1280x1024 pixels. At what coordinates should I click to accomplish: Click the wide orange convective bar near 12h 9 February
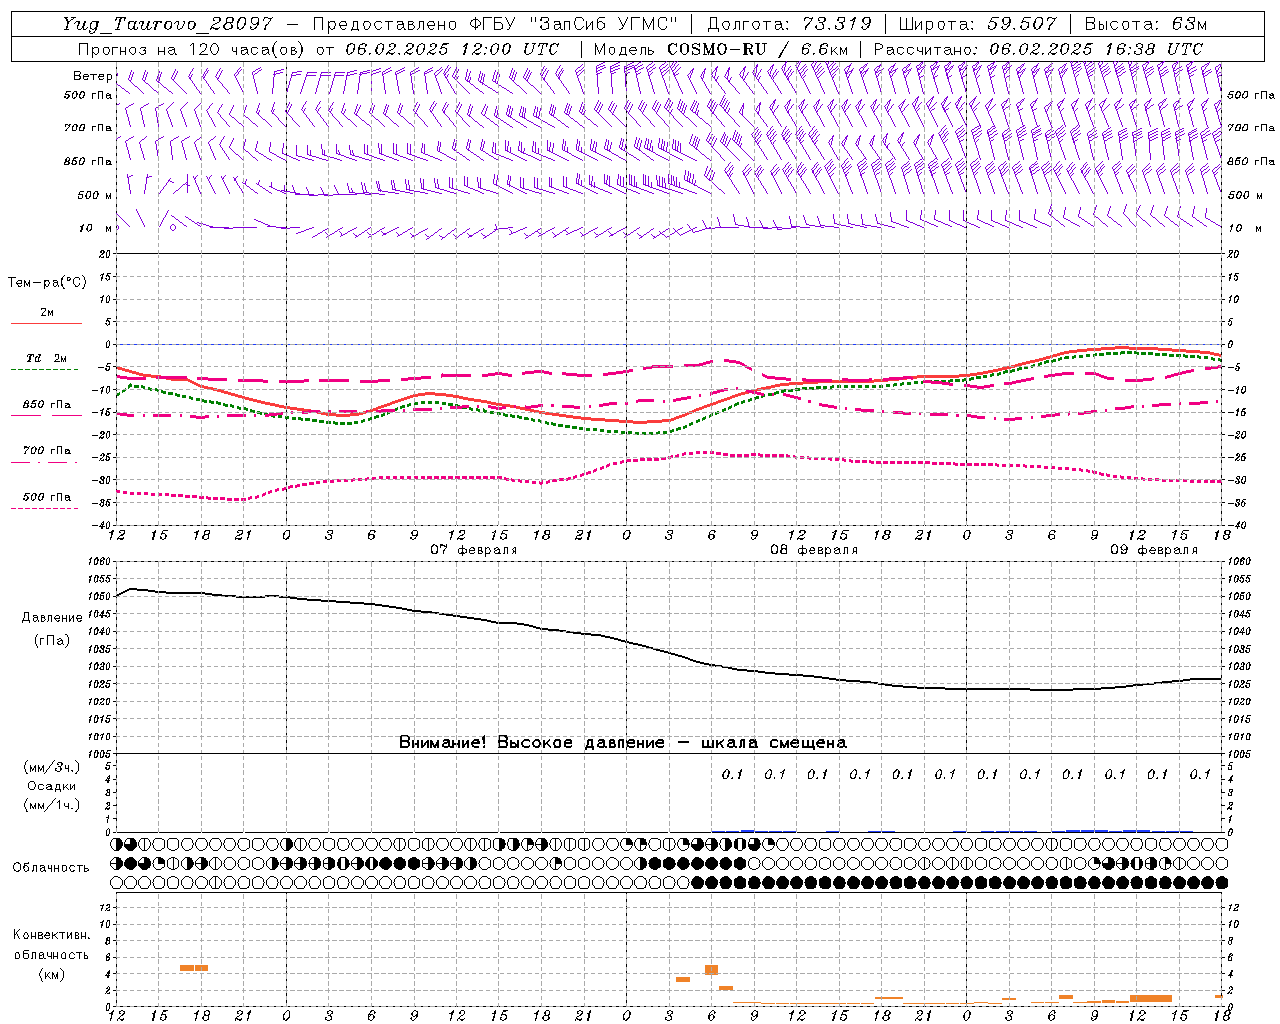pyautogui.click(x=1151, y=998)
